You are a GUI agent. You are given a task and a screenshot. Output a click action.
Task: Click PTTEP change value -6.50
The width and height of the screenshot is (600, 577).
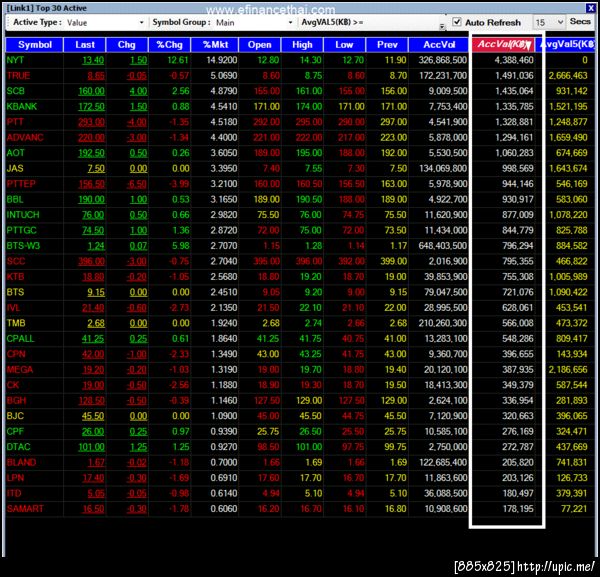click(x=137, y=184)
